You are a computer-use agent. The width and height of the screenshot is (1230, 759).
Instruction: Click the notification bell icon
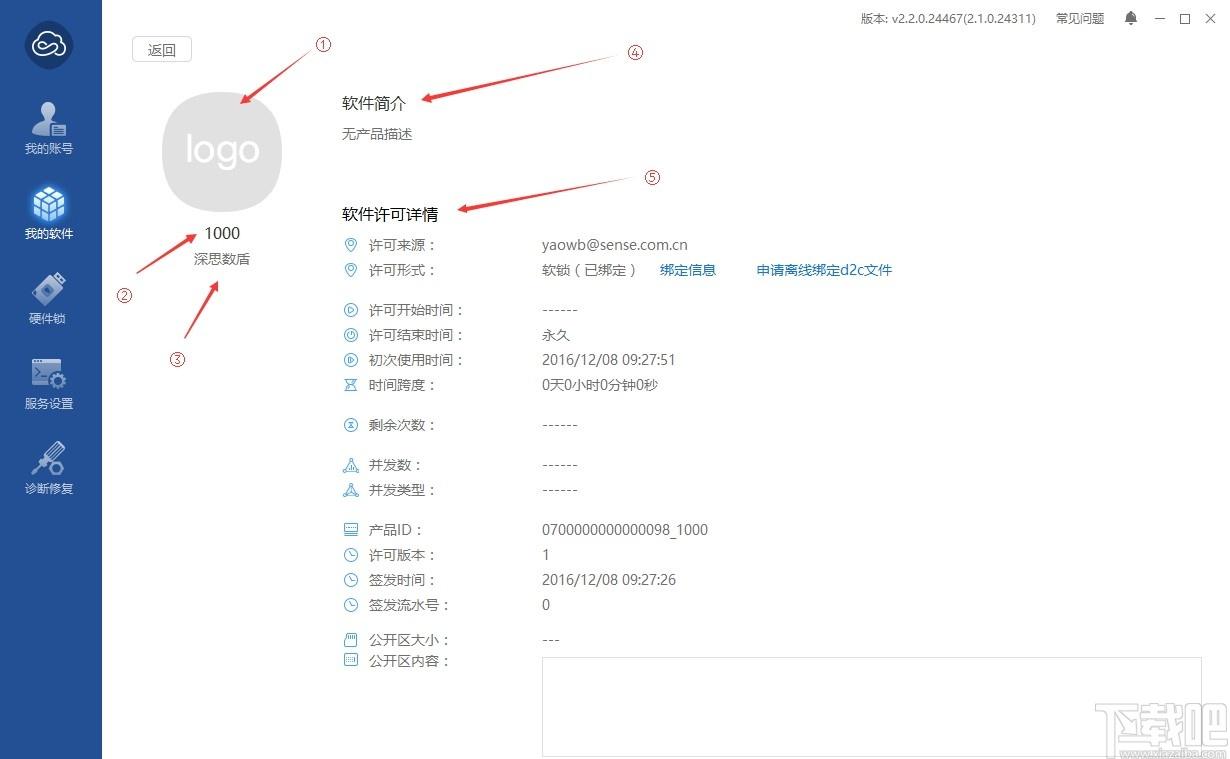point(1131,18)
